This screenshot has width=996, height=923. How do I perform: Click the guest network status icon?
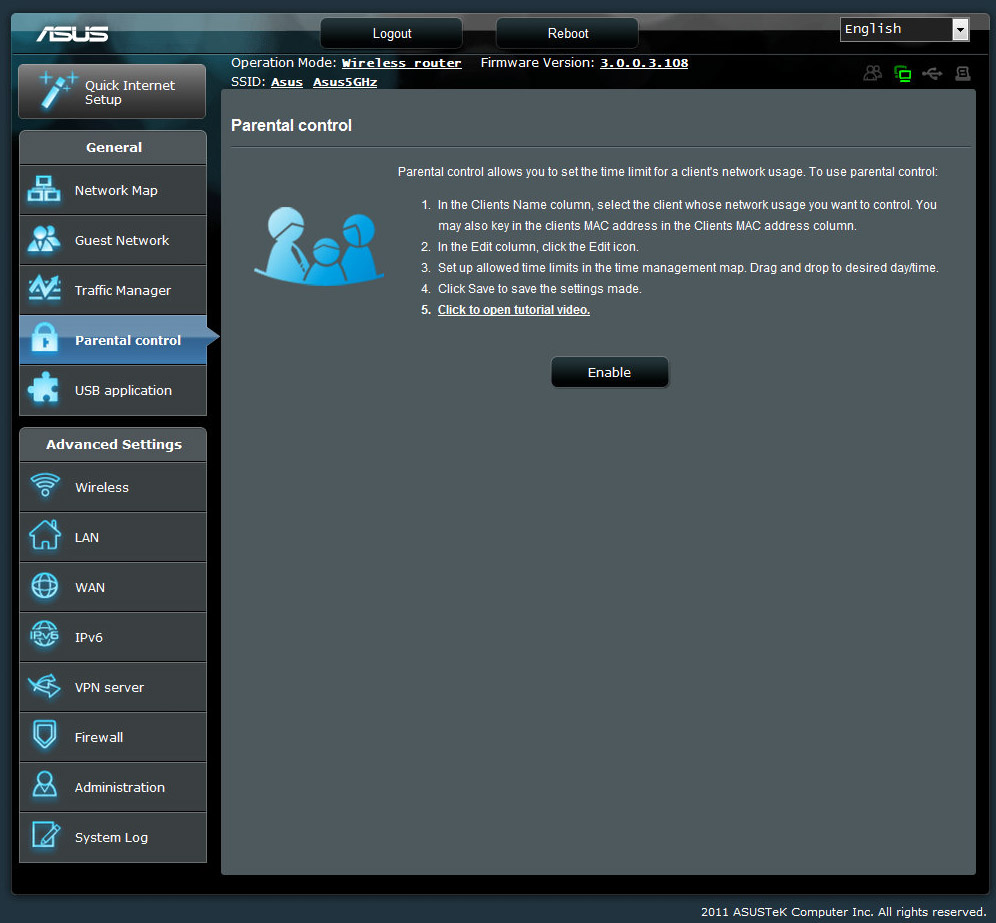click(x=873, y=73)
